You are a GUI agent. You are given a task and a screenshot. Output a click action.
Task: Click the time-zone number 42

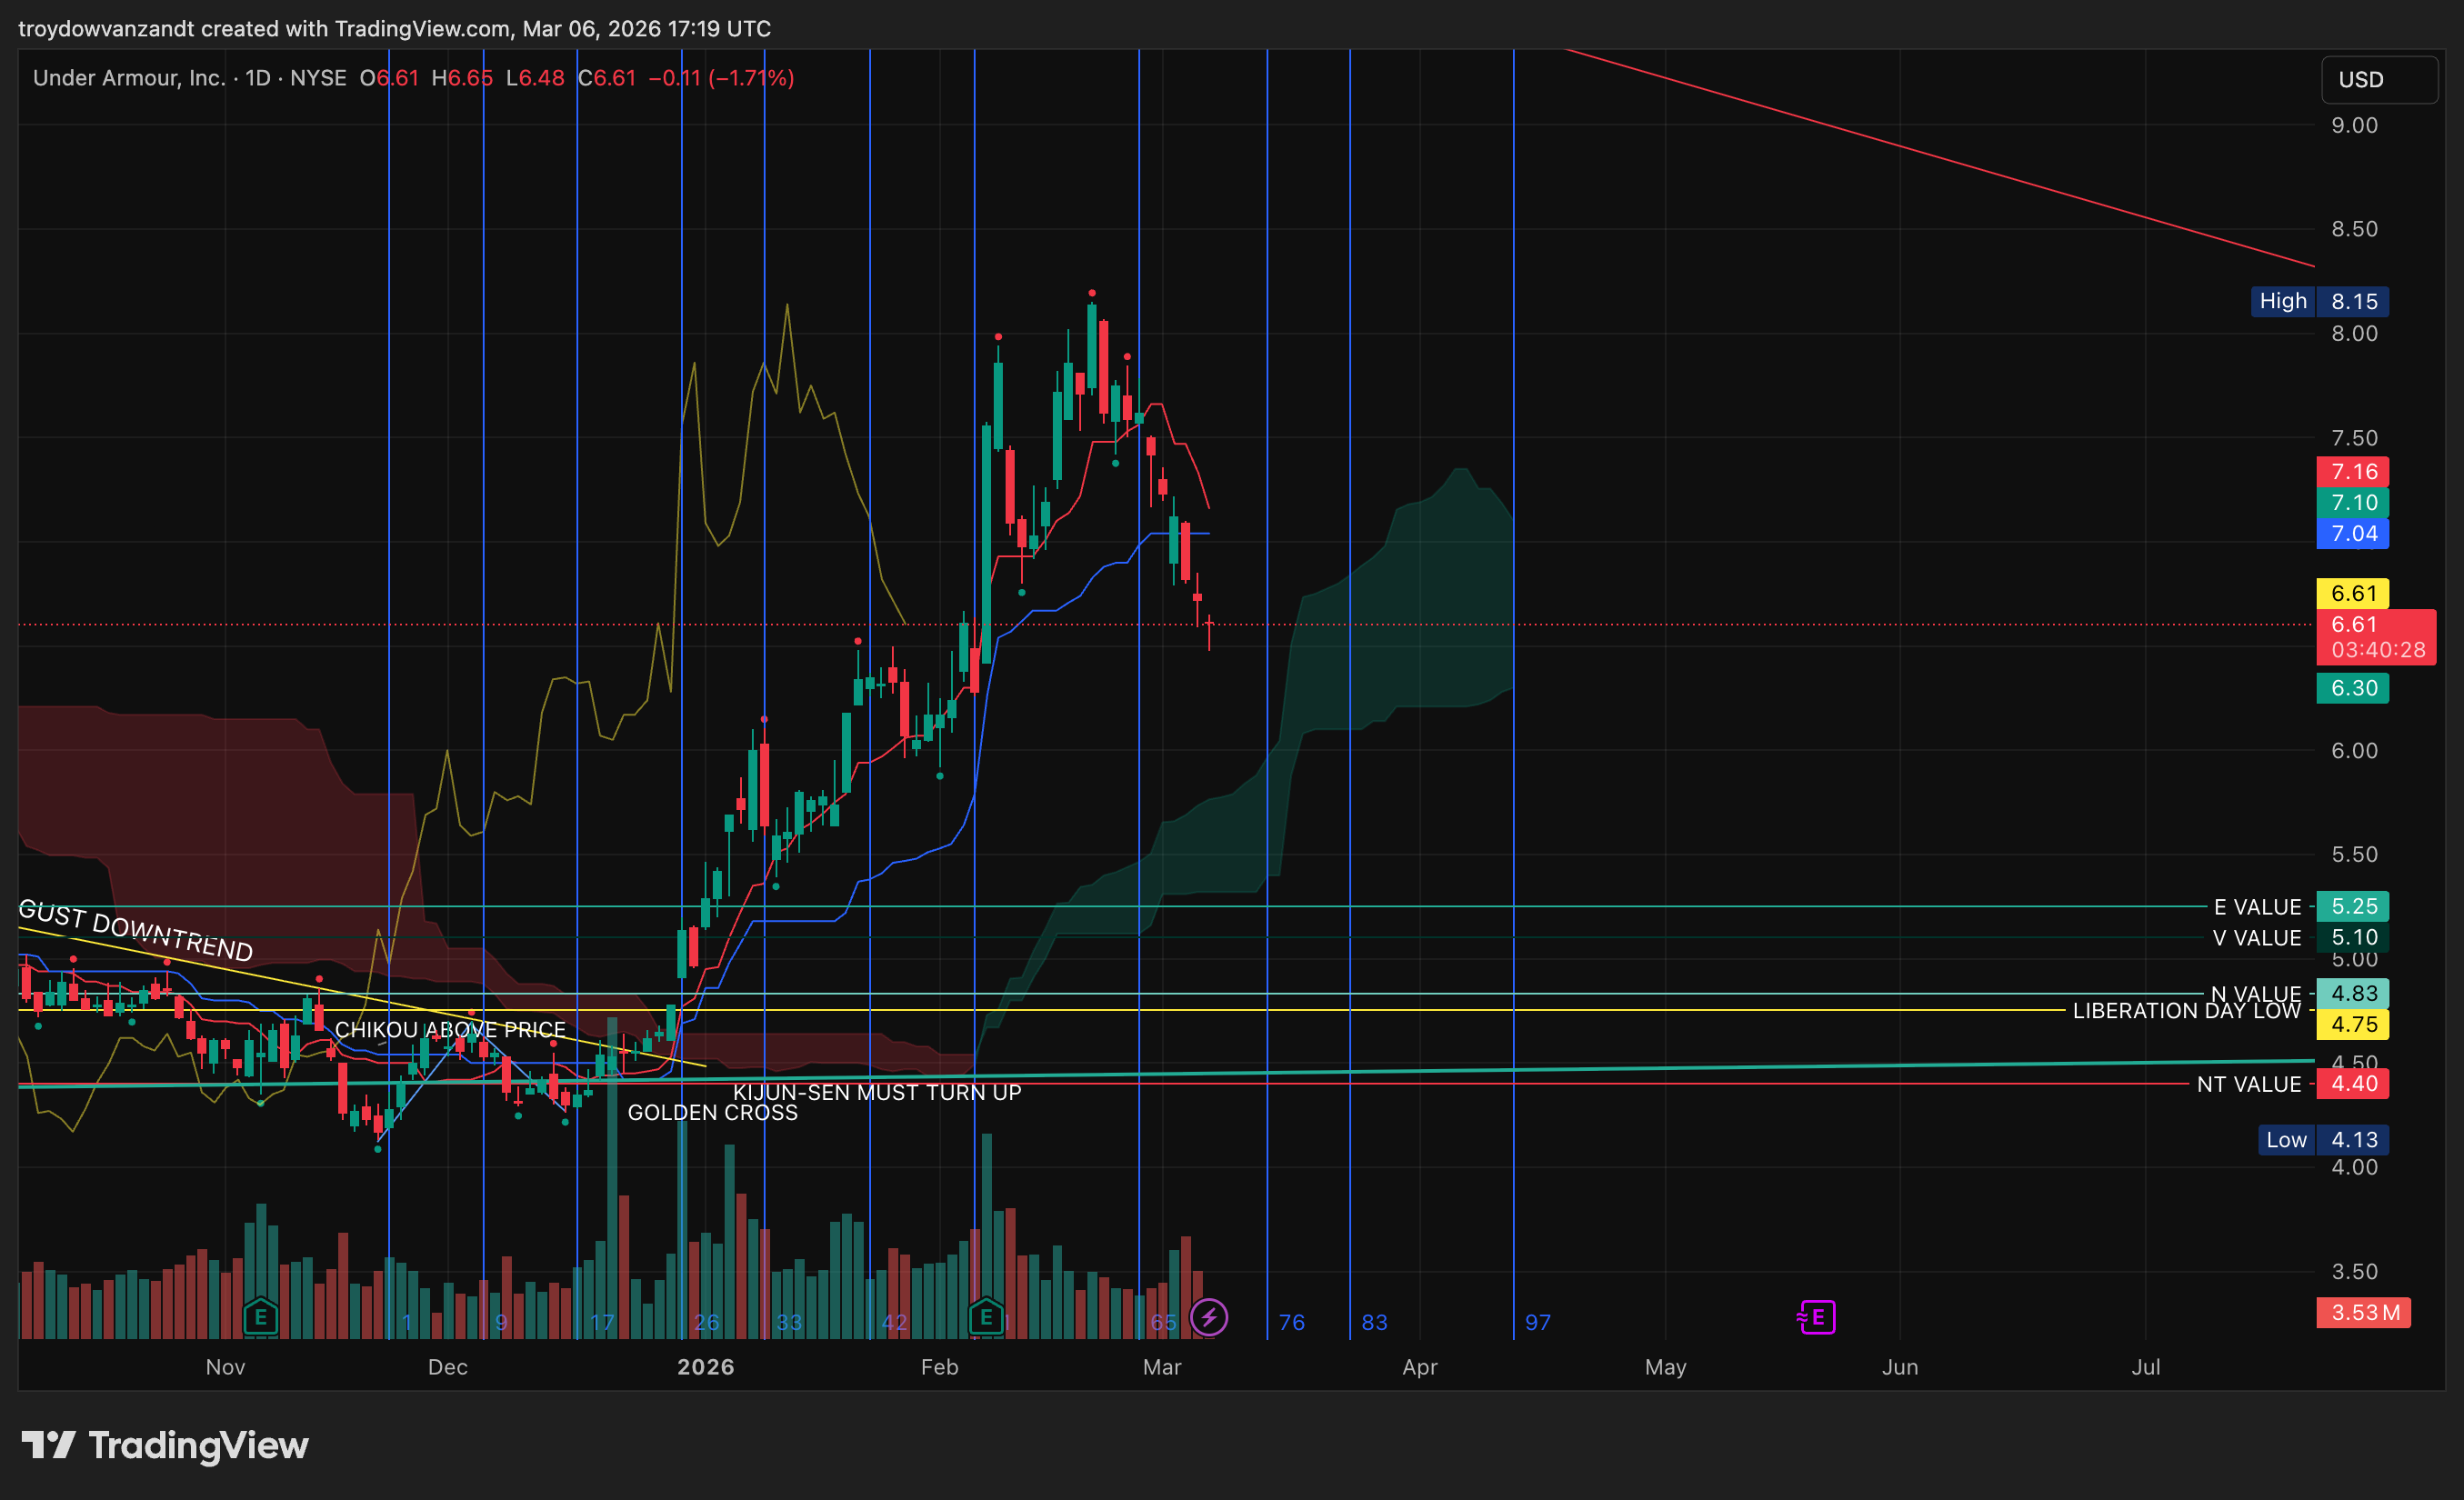pos(894,1323)
